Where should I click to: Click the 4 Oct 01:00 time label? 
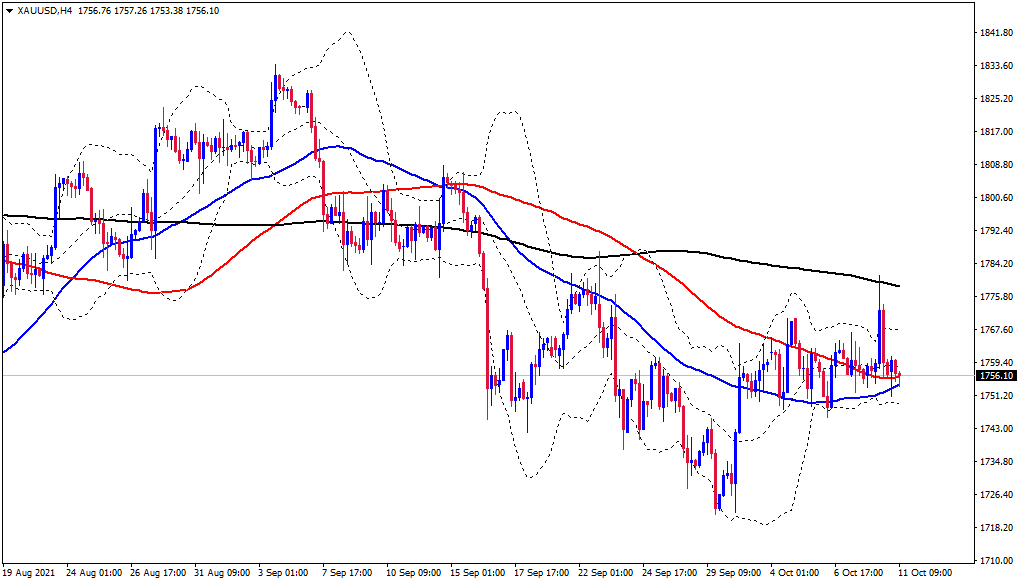pos(796,573)
